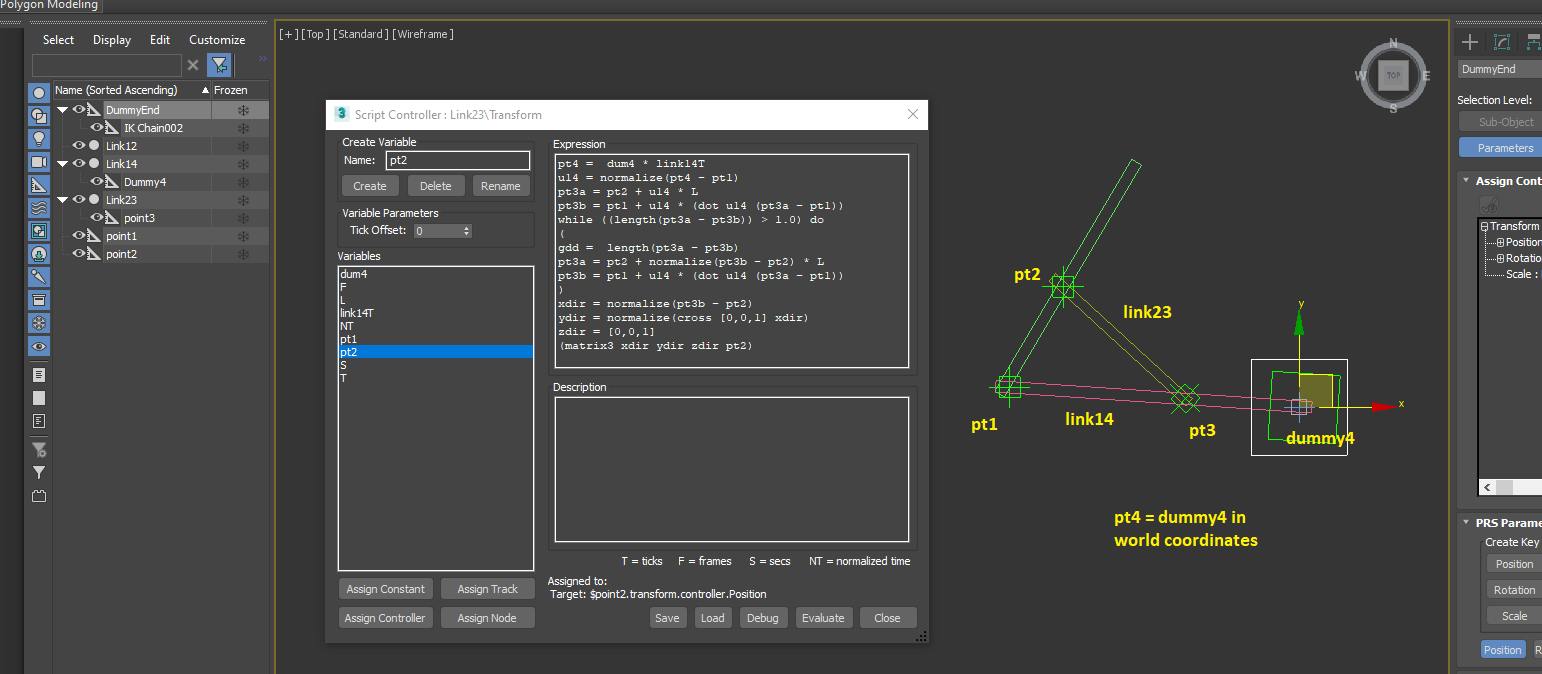Click Tick Offset spinner arrows
The height and width of the screenshot is (674, 1542).
467,231
